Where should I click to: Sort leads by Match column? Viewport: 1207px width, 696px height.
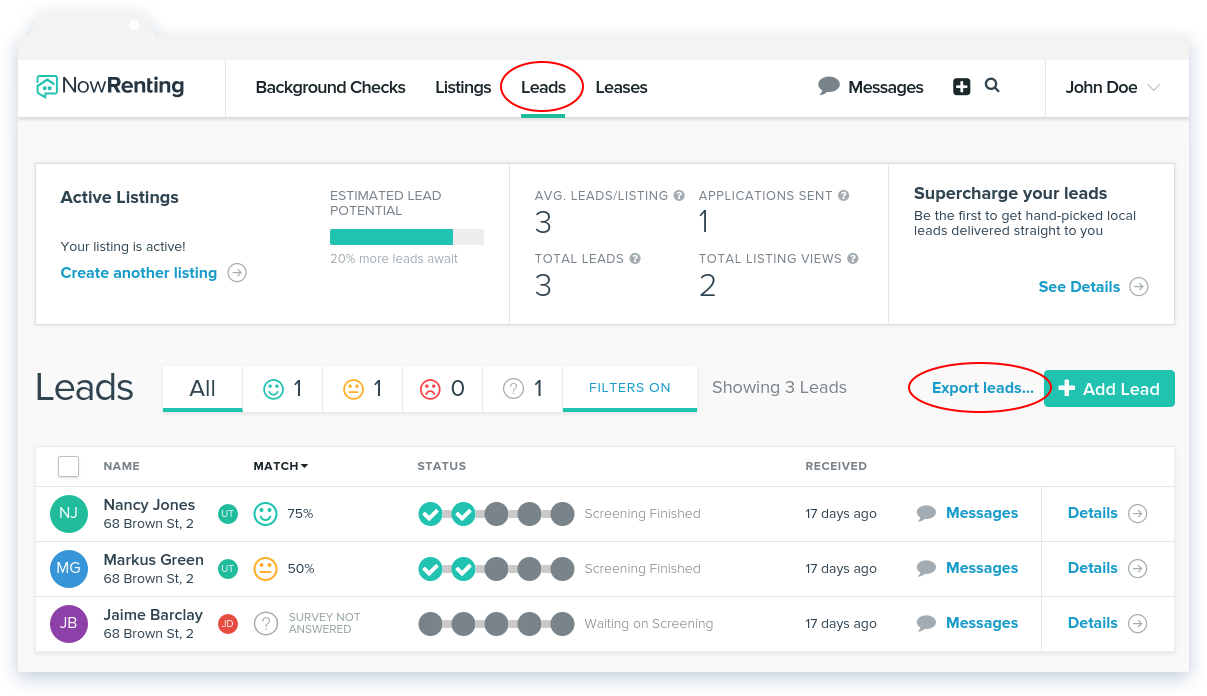click(x=281, y=466)
